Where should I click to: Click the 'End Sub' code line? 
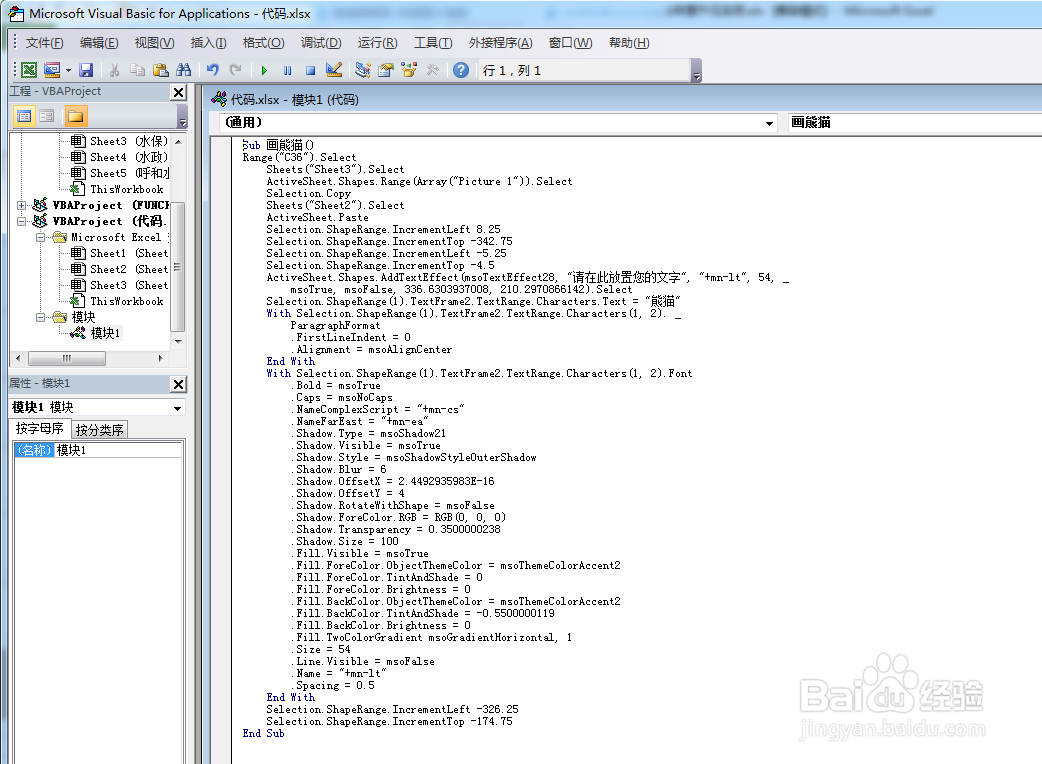click(263, 733)
